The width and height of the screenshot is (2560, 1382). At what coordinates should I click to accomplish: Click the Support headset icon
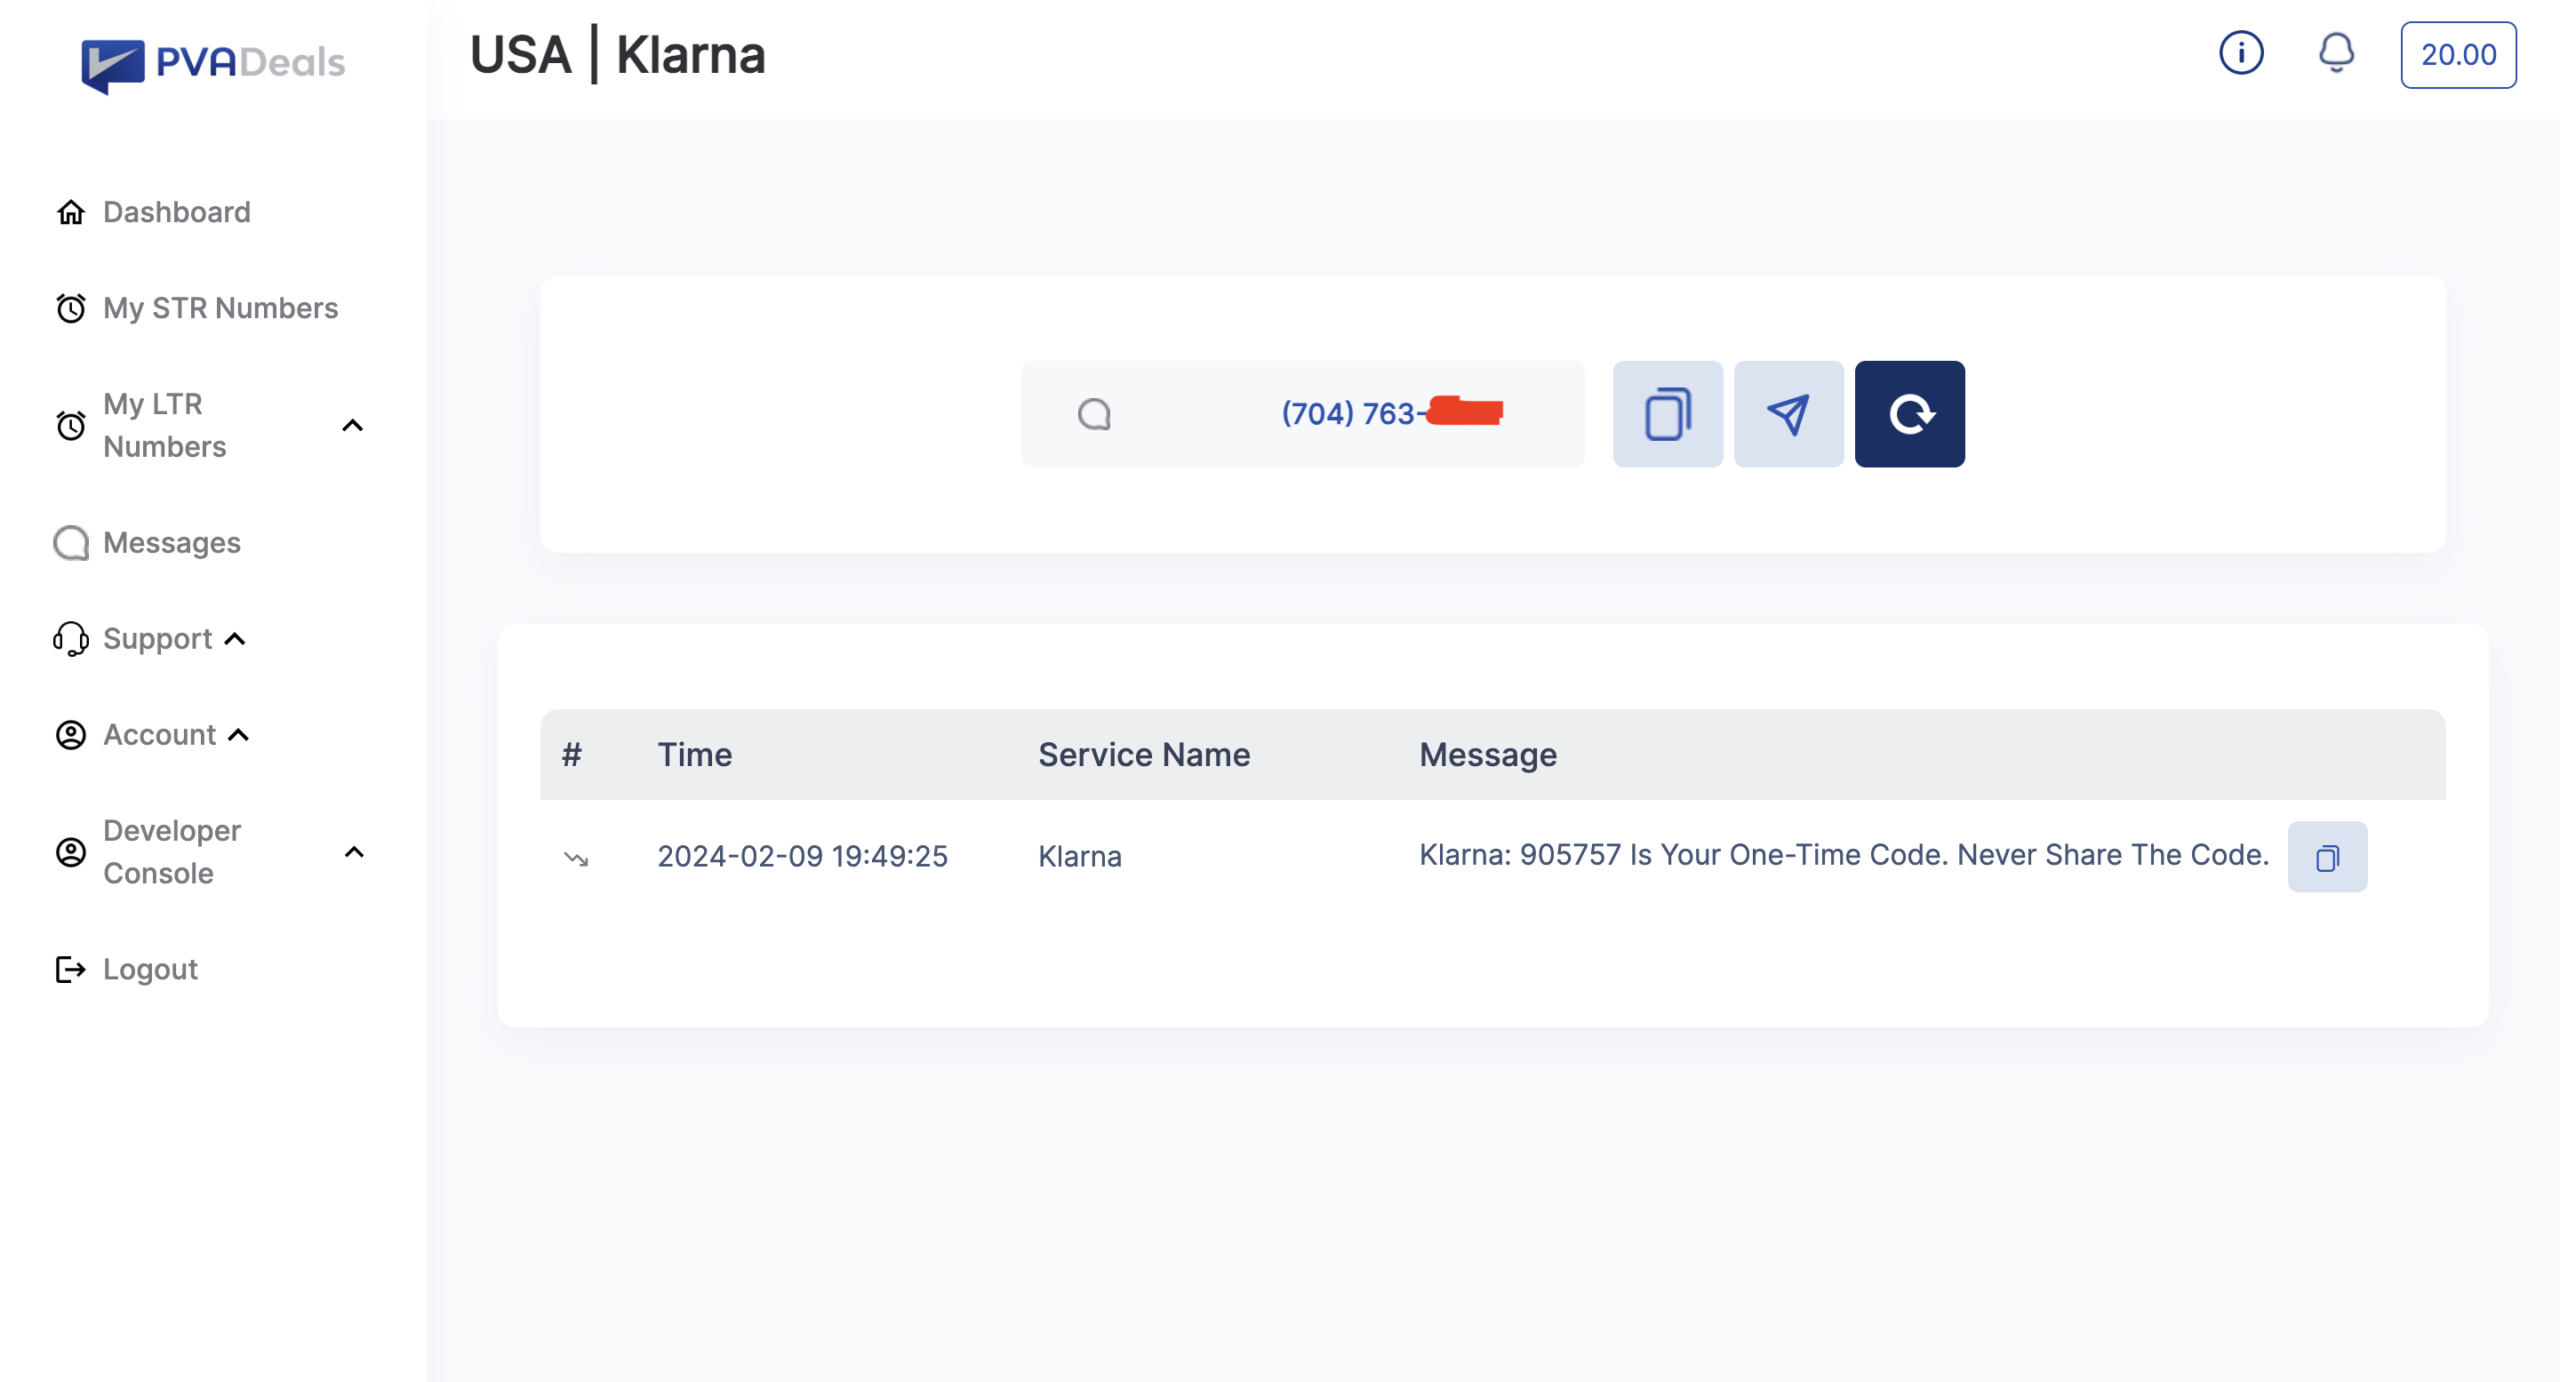pyautogui.click(x=71, y=639)
